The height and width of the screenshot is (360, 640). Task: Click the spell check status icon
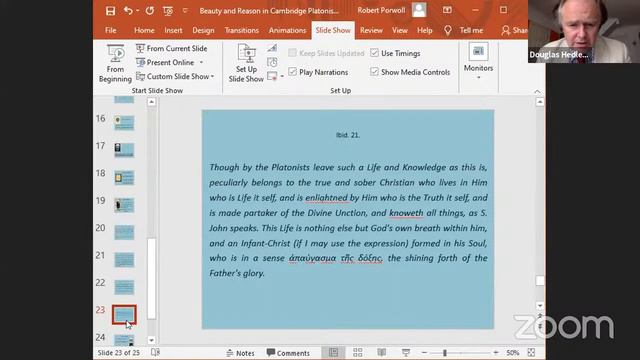156,352
